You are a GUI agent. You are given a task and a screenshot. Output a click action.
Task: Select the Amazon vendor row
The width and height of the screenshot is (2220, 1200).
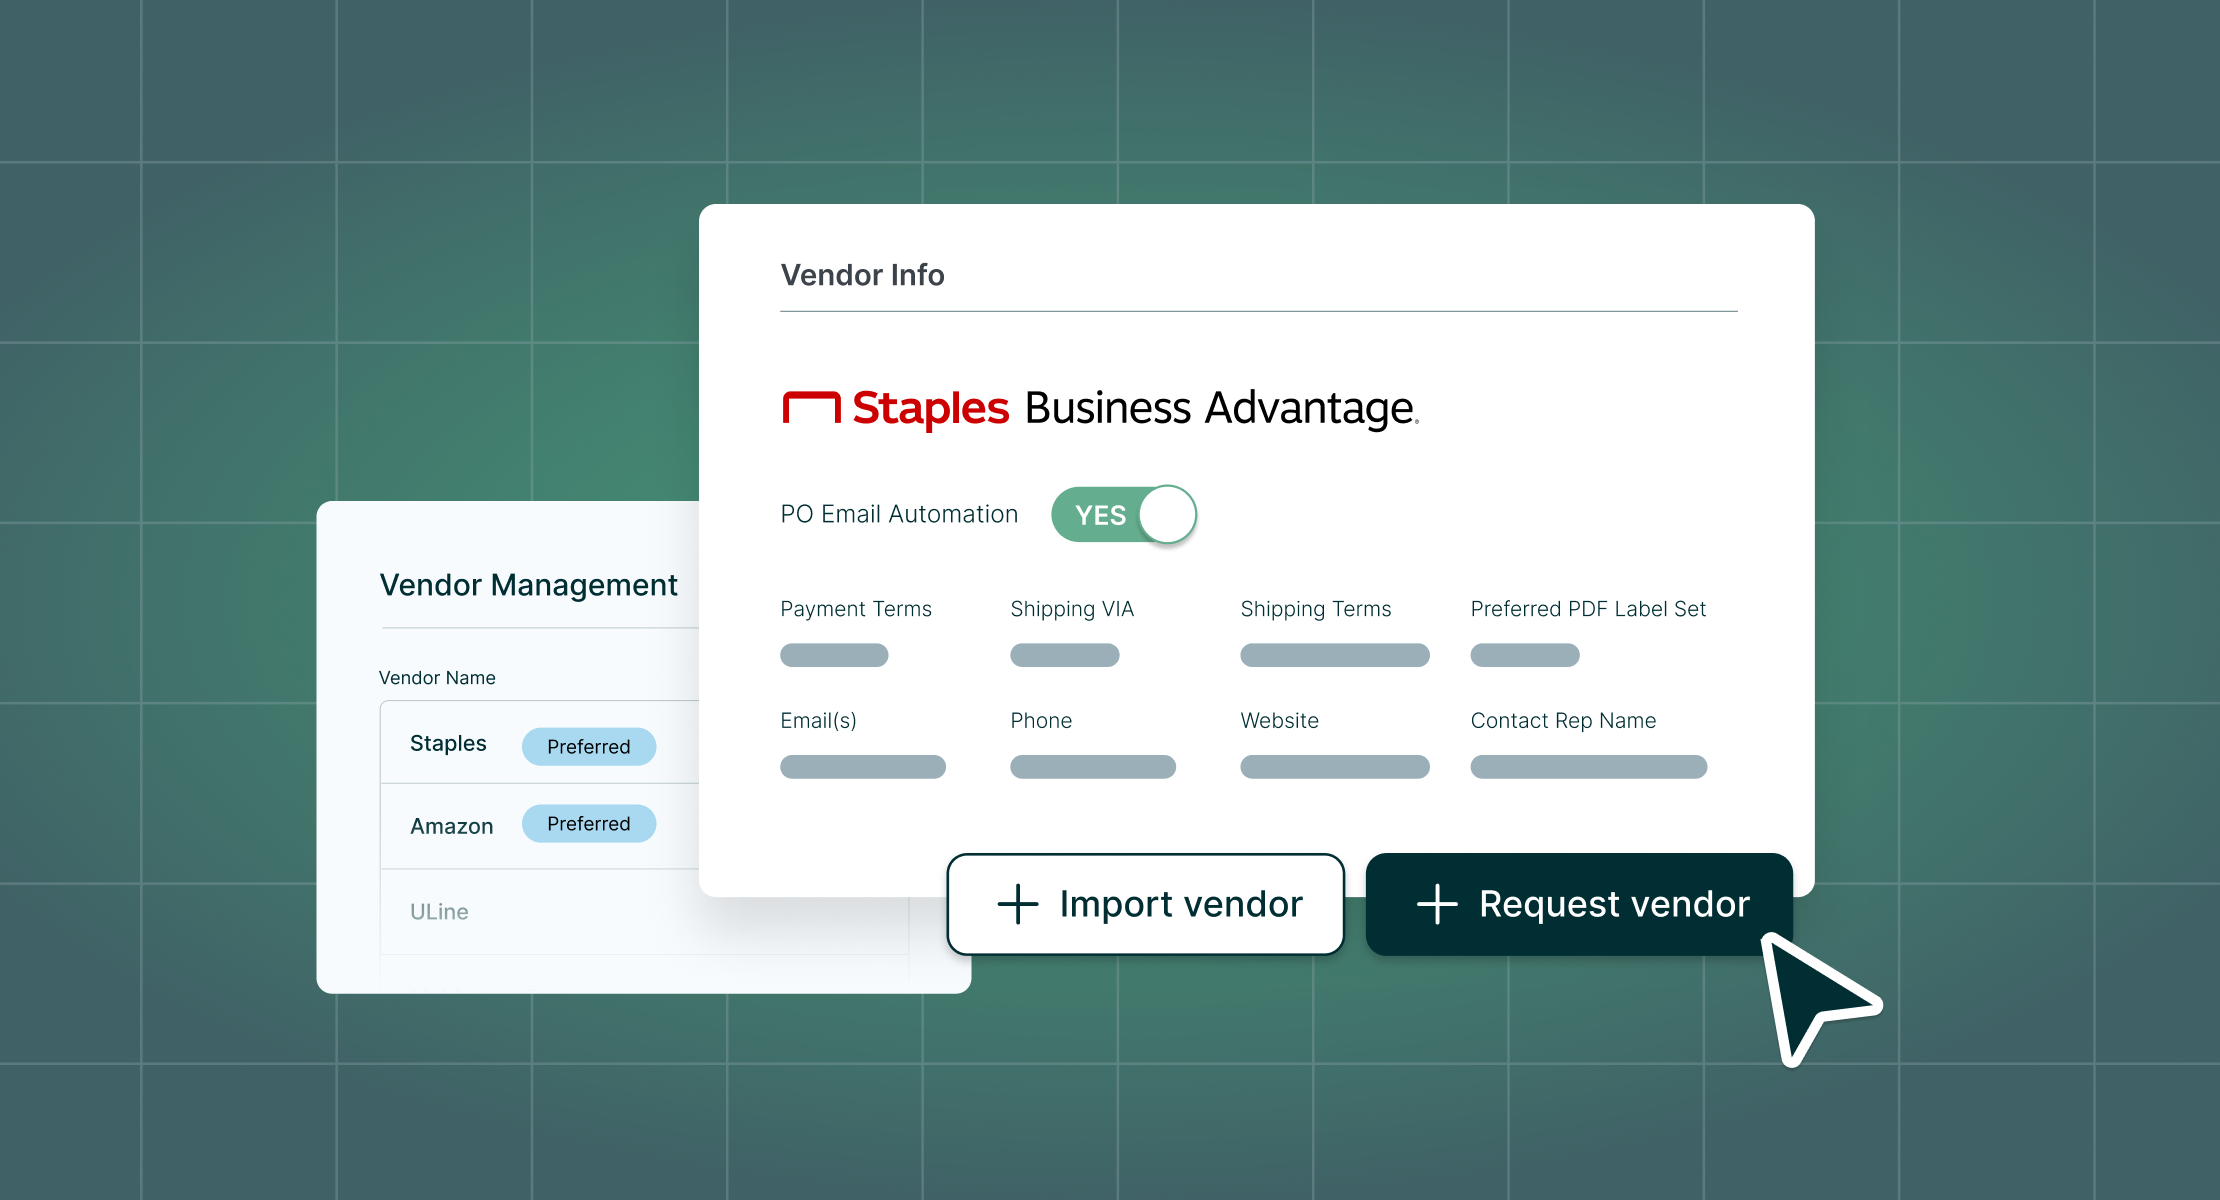[x=540, y=826]
